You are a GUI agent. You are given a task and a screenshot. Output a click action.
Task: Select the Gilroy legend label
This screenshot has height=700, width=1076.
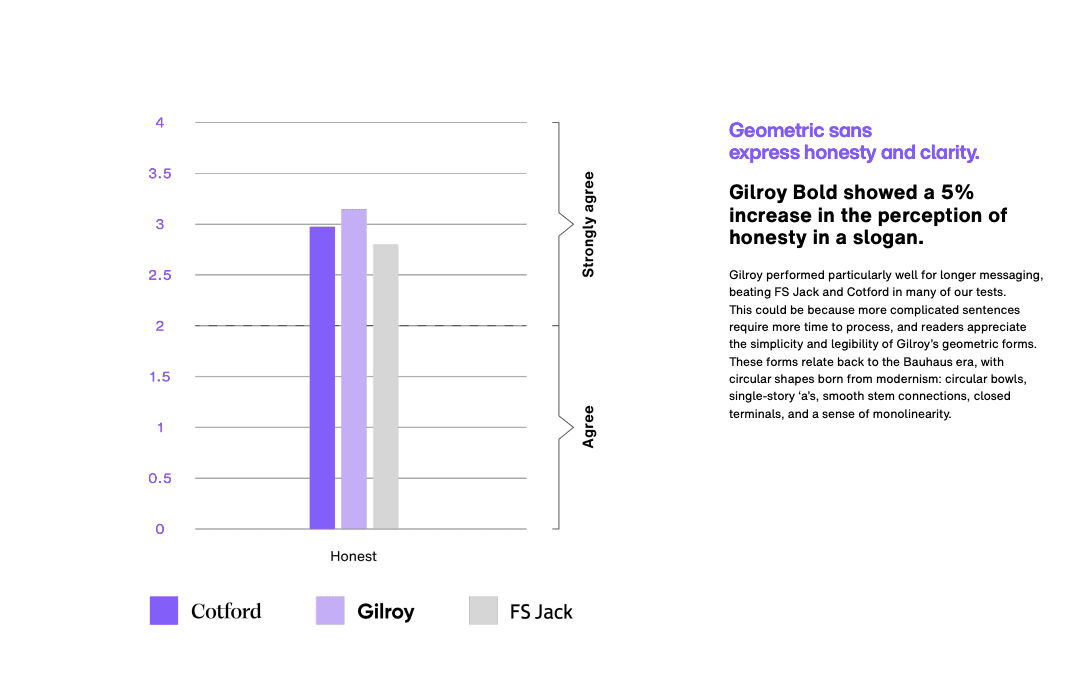386,612
